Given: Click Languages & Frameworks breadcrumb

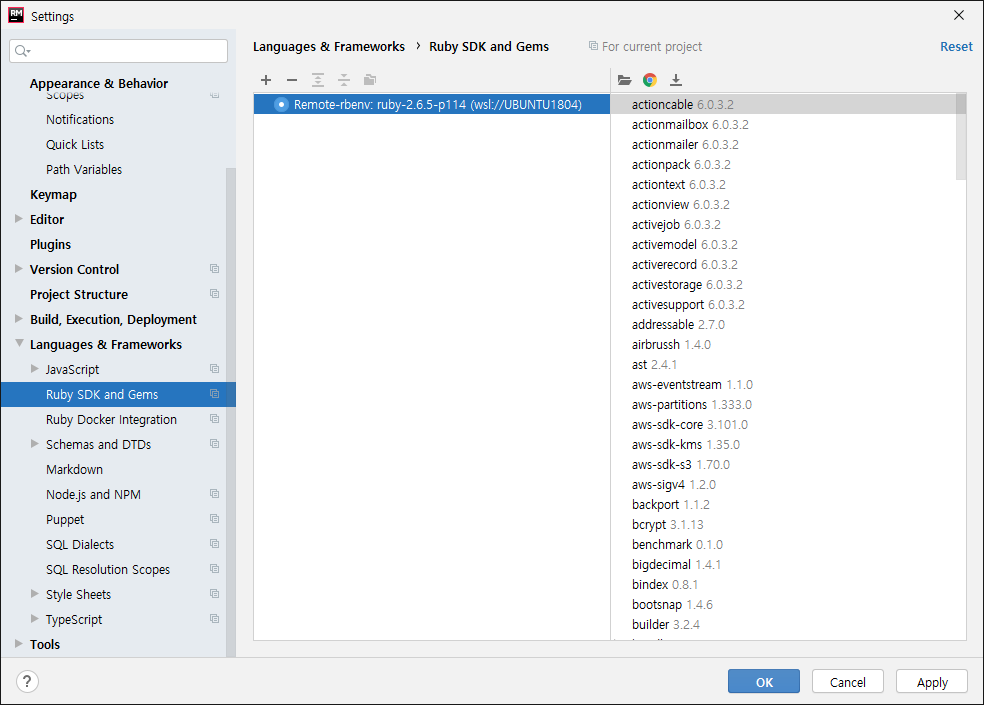Looking at the screenshot, I should [x=329, y=46].
